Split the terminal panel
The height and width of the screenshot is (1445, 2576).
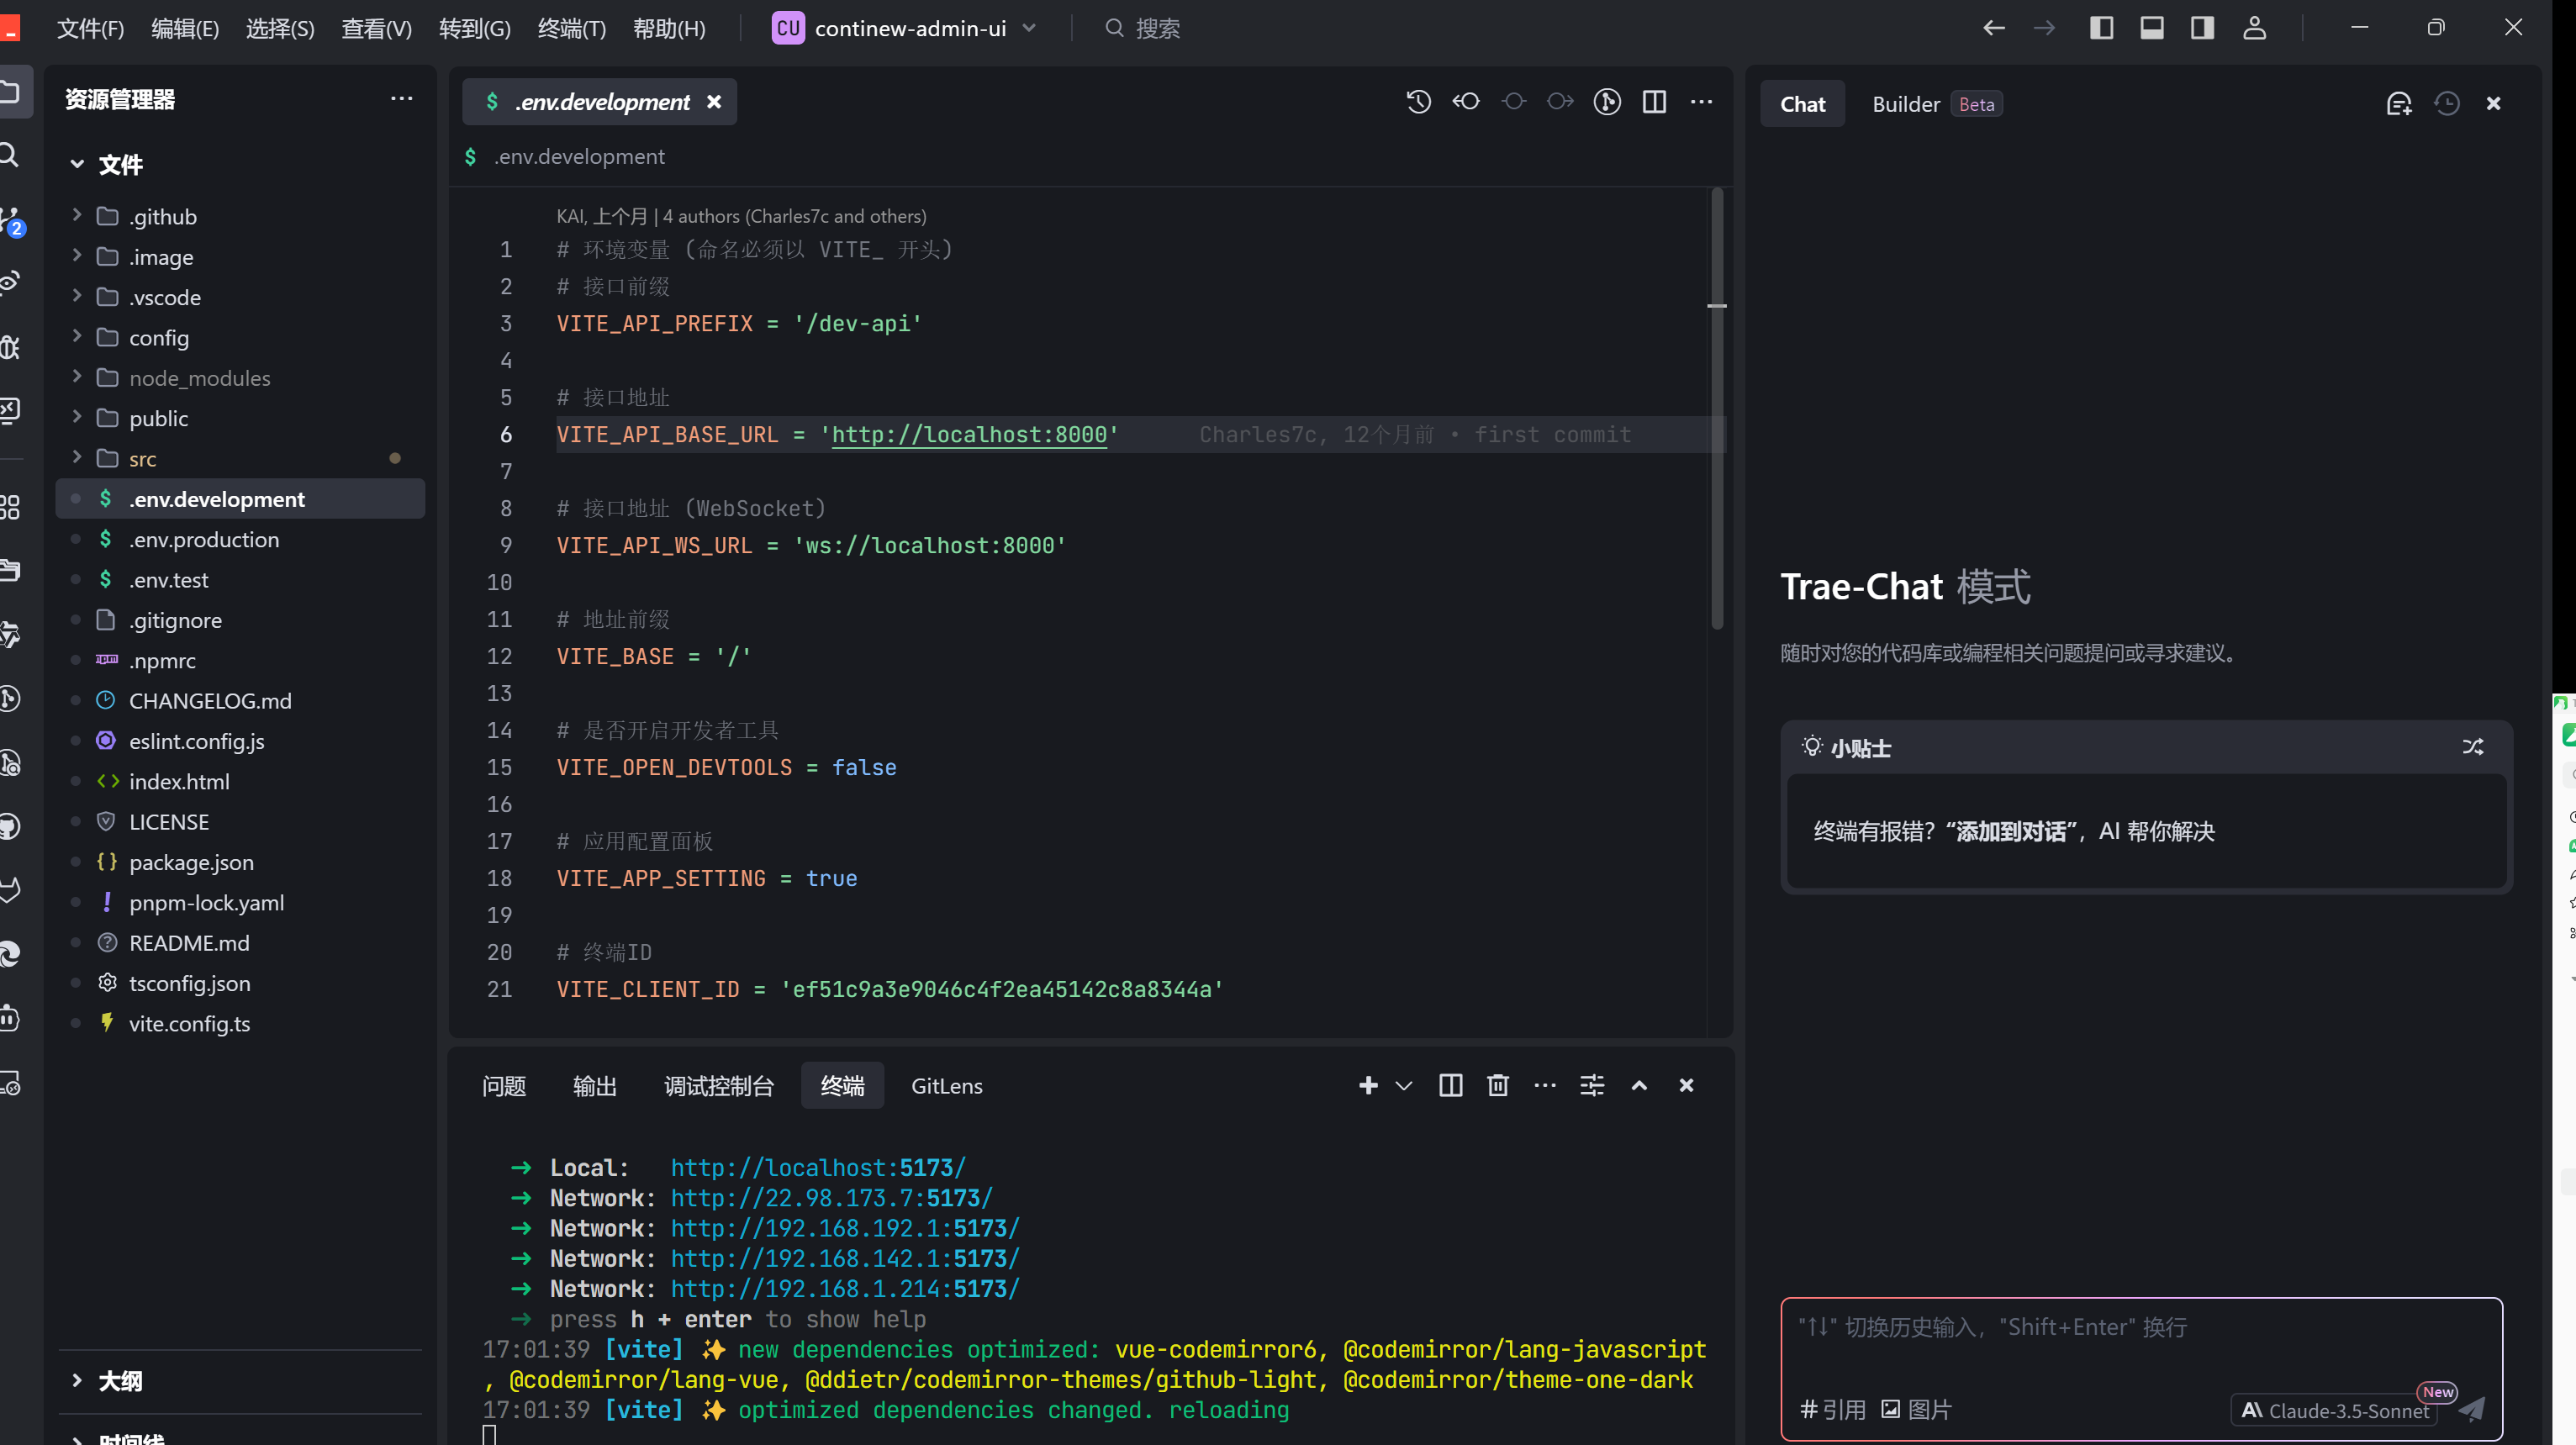click(1450, 1085)
